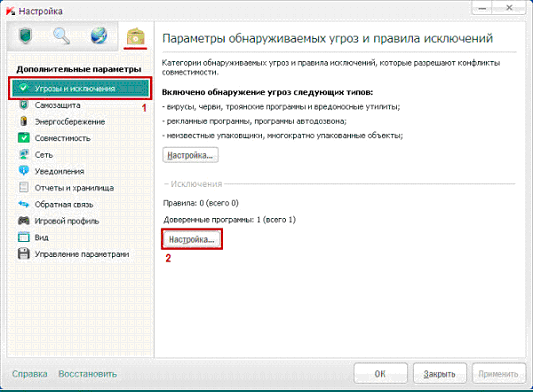The height and width of the screenshot is (392, 533).
Task: Click the Kaspersky logo in title bar
Action: (x=10, y=11)
